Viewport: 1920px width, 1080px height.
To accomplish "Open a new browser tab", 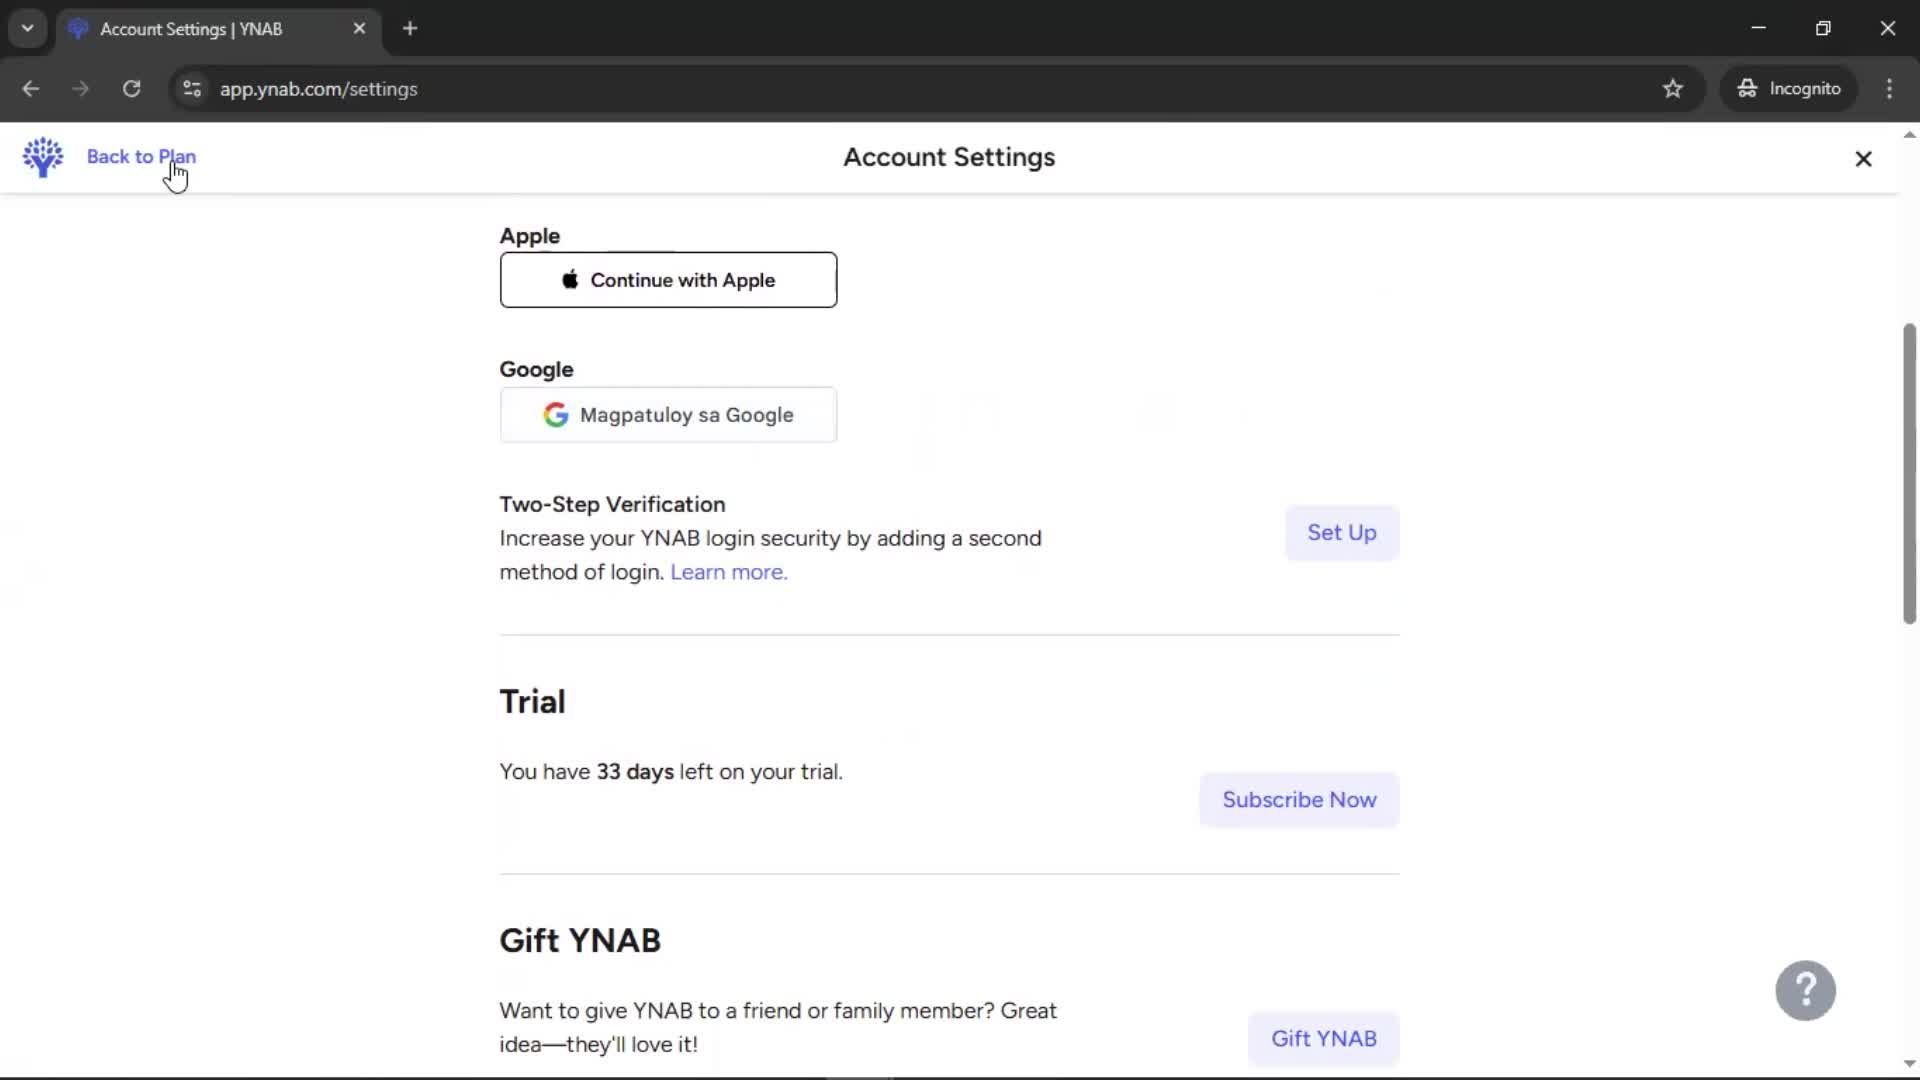I will (x=410, y=29).
